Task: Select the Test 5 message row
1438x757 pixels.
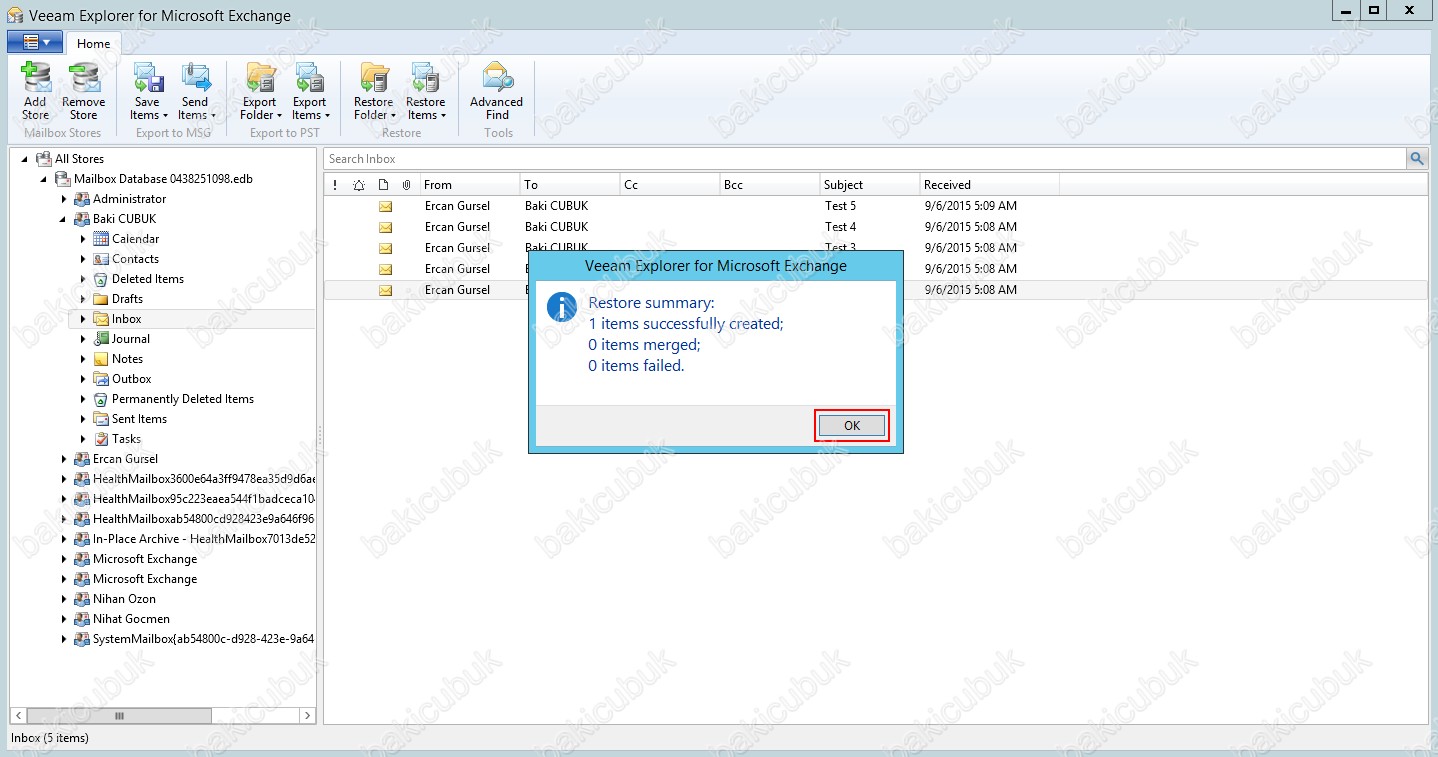Action: point(876,206)
